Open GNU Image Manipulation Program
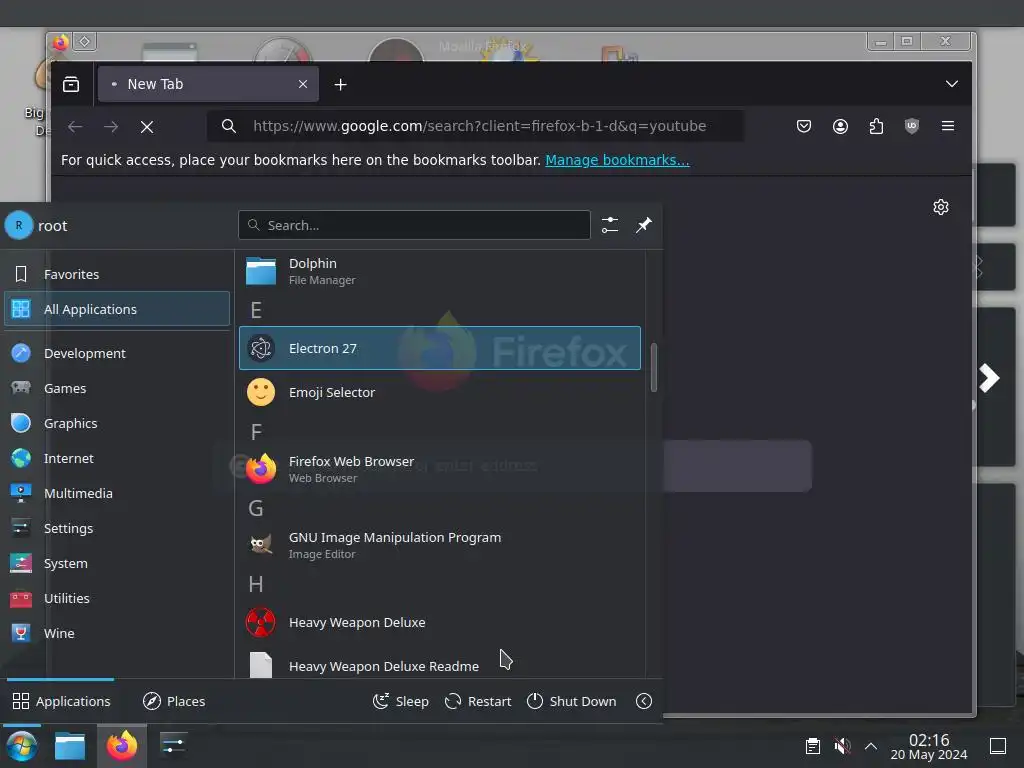 pyautogui.click(x=440, y=545)
